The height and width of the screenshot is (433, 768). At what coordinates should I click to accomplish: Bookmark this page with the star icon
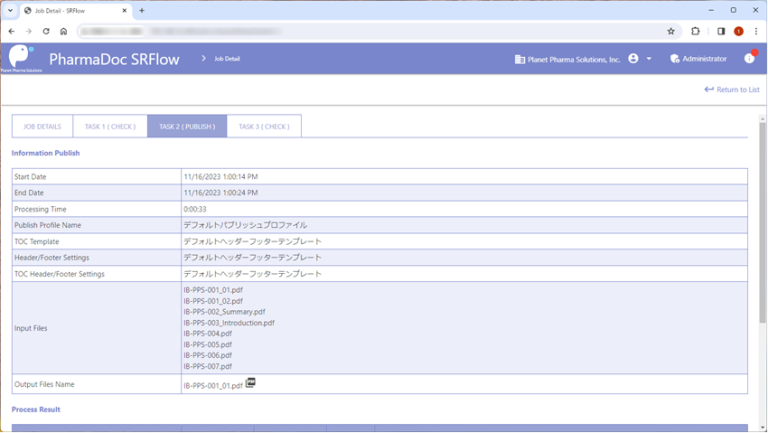click(671, 31)
